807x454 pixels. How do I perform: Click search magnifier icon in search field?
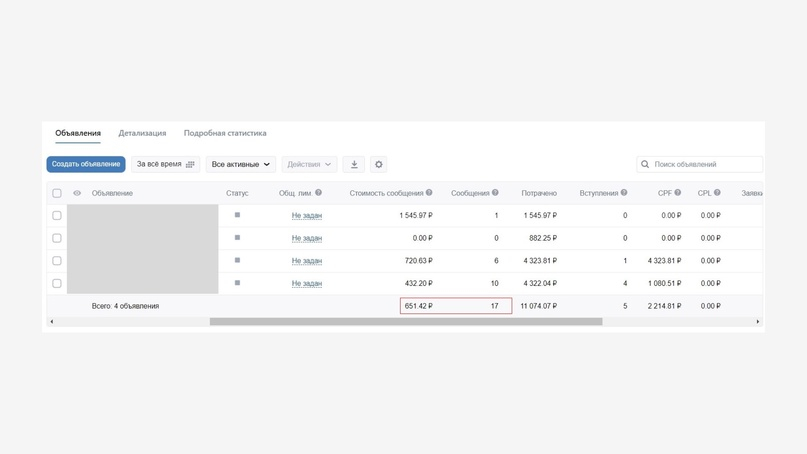pos(645,164)
